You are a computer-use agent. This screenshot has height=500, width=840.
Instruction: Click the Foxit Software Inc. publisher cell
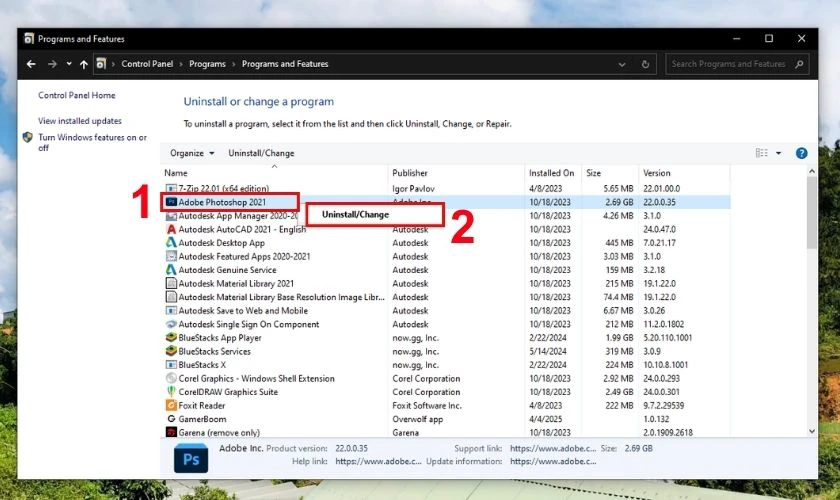[x=426, y=406]
